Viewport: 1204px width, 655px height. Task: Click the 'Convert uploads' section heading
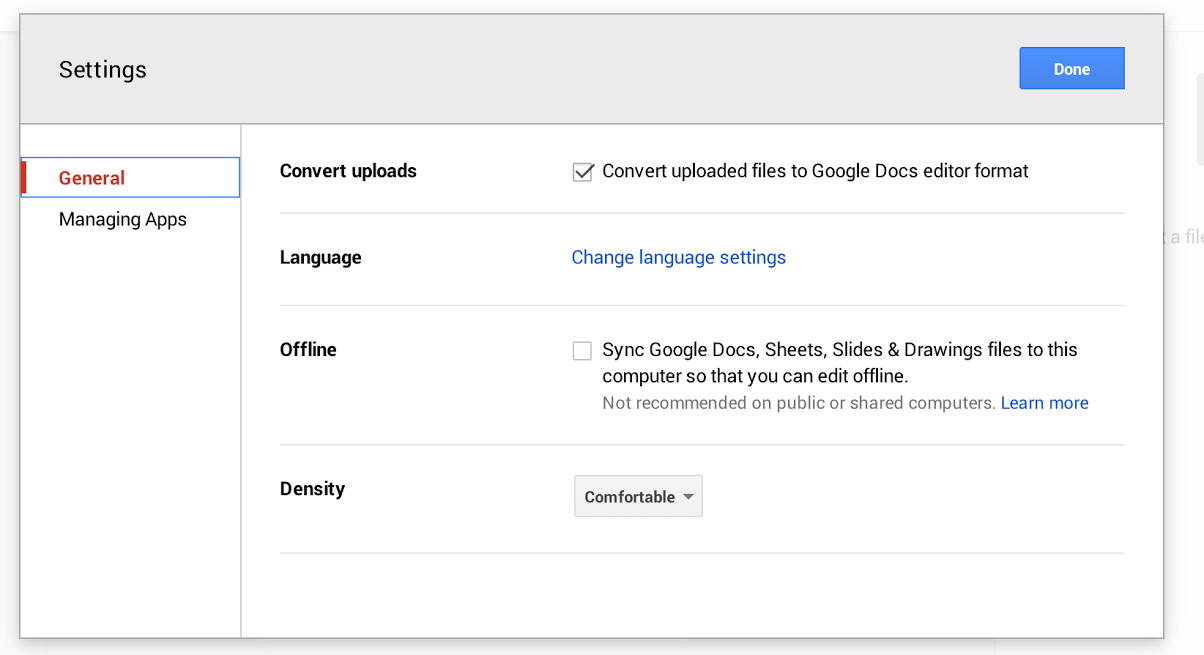[348, 171]
